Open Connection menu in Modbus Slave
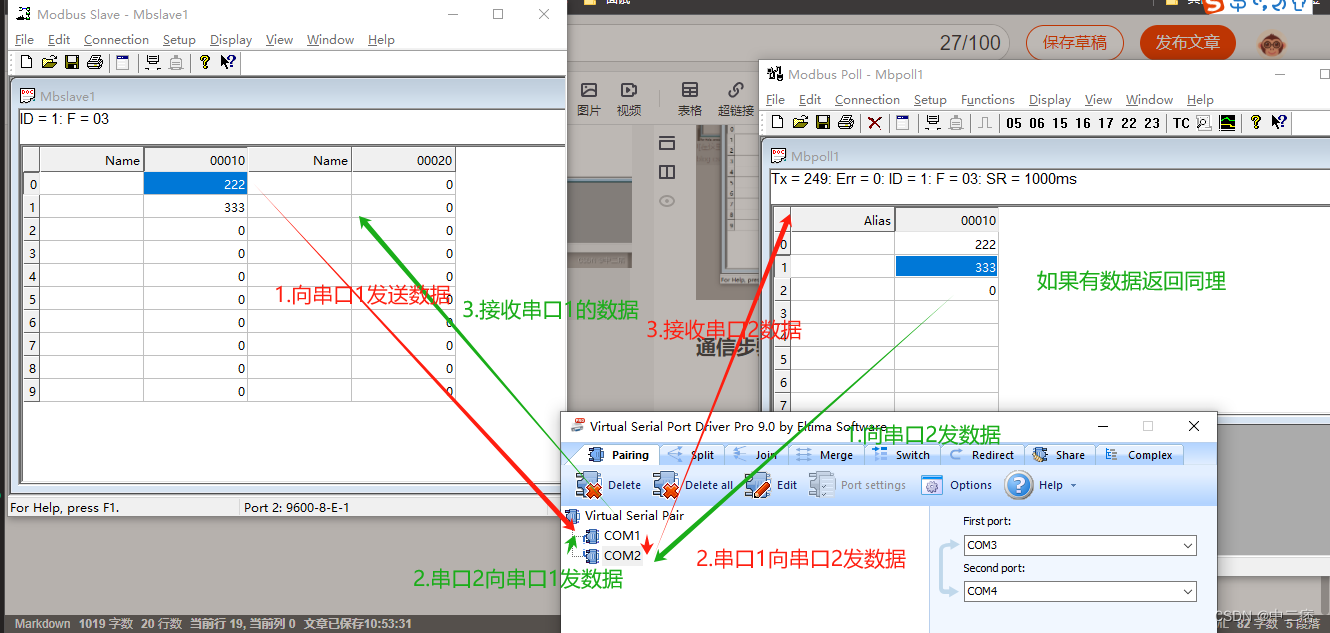Screen dimensions: 1330x633 click(x=116, y=40)
